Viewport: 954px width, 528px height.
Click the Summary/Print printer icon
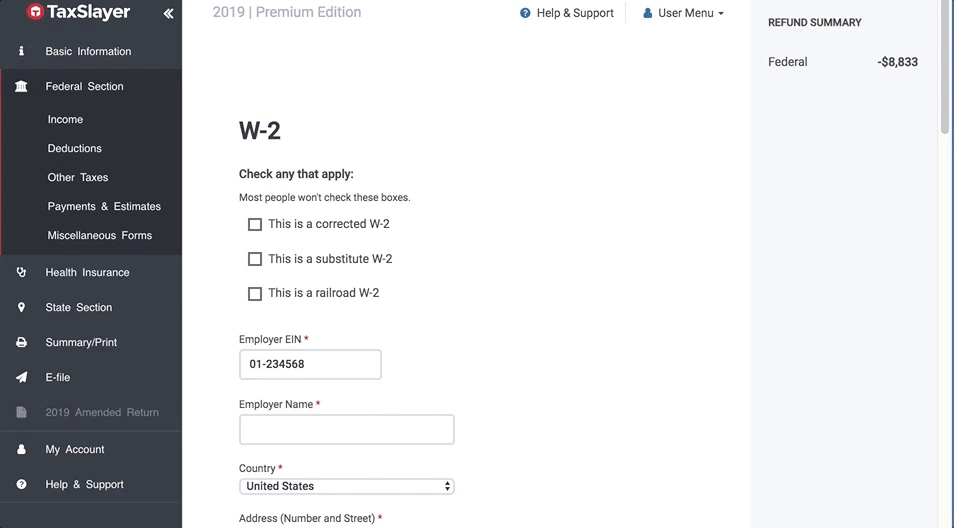21,342
